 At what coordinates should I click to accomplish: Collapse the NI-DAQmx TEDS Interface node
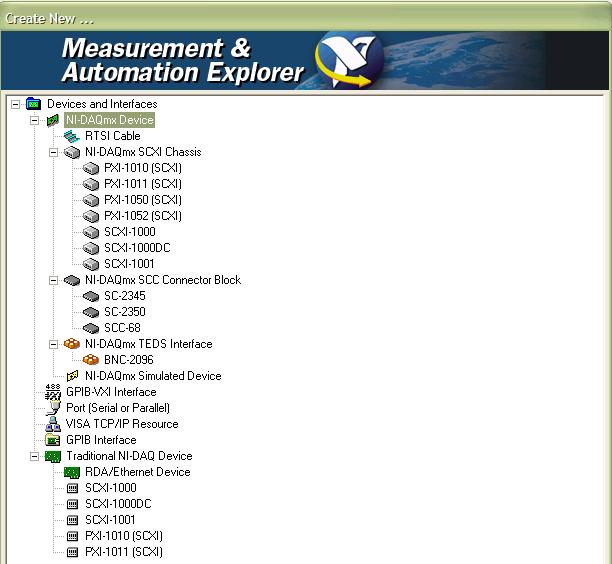point(53,344)
